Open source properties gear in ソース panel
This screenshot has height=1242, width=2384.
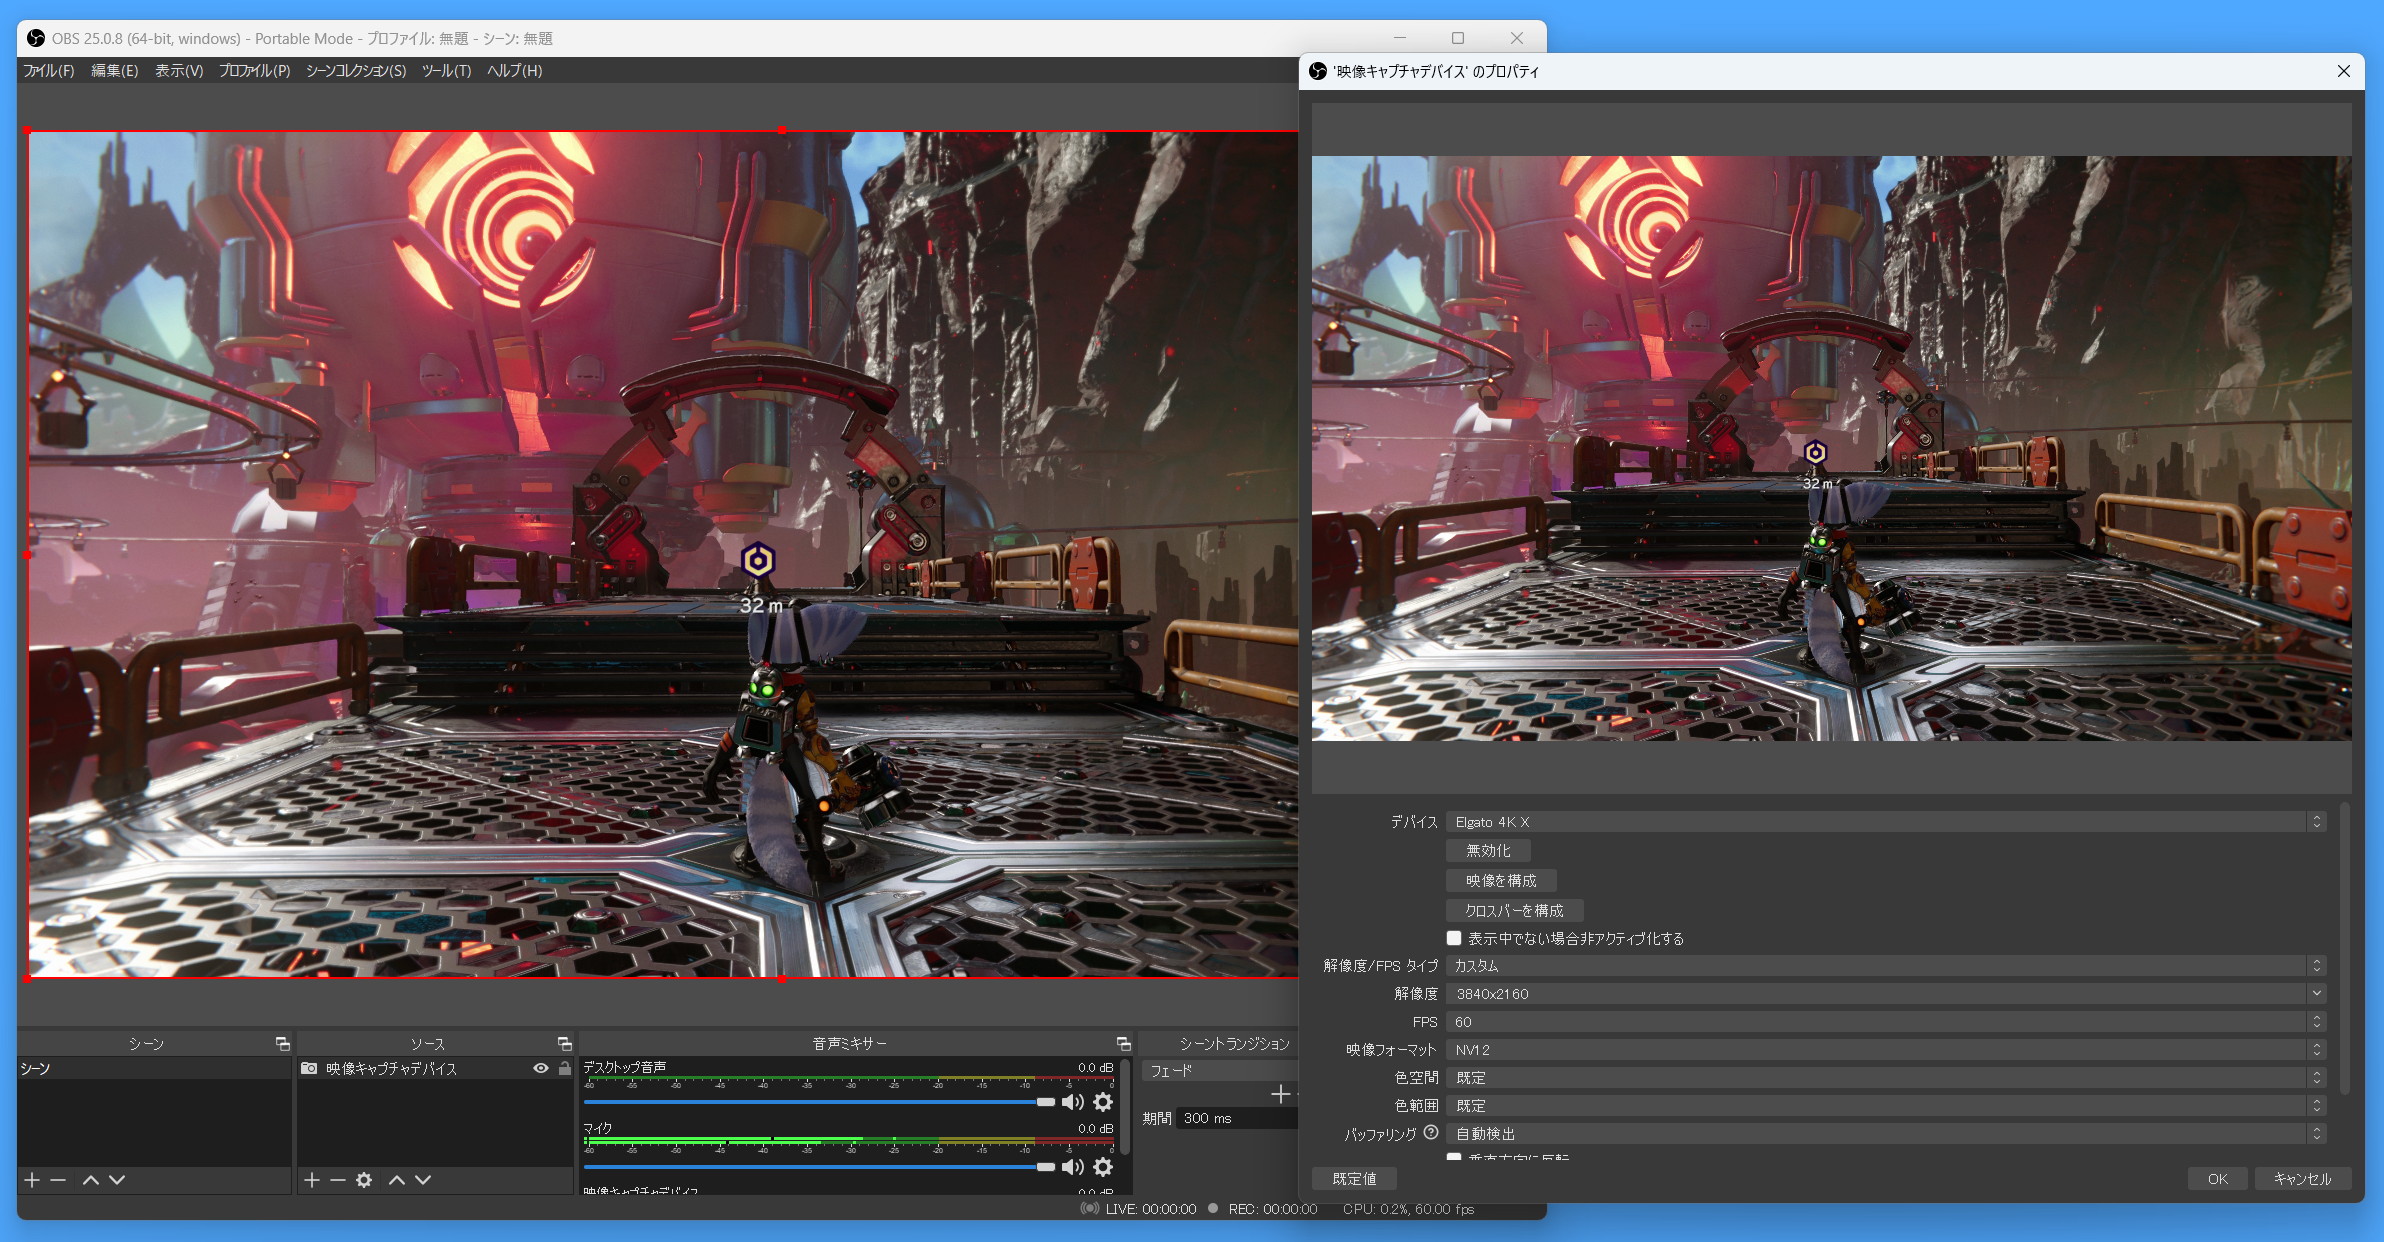click(364, 1180)
